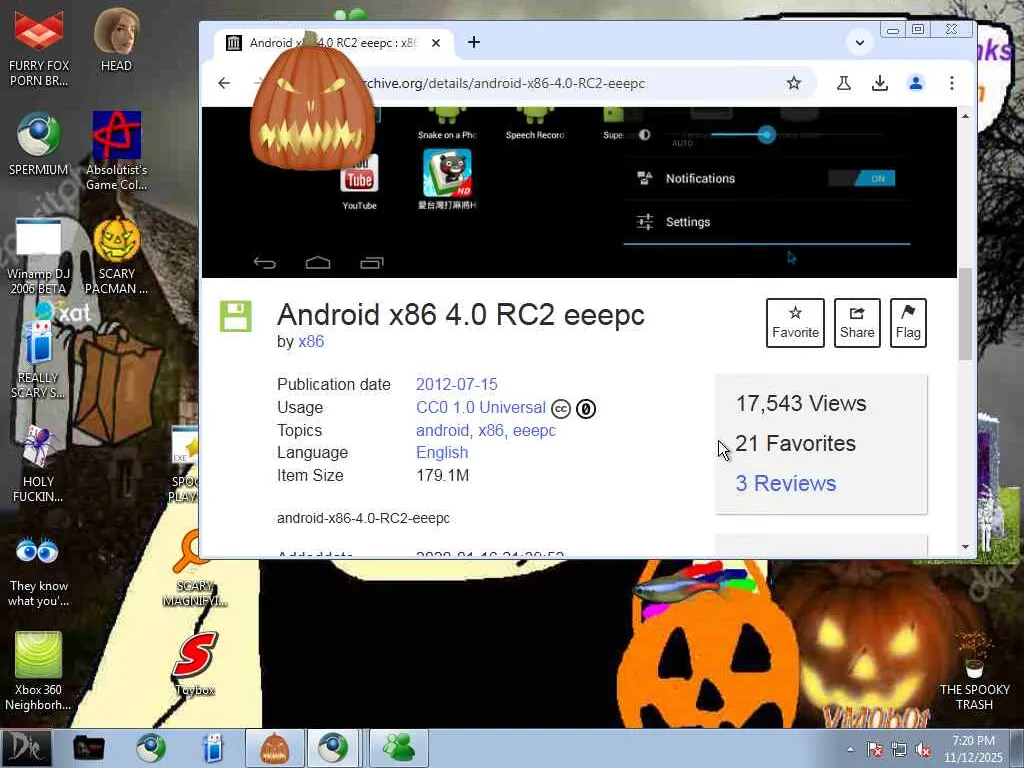Open a new browser tab
This screenshot has height=768, width=1024.
pos(474,42)
